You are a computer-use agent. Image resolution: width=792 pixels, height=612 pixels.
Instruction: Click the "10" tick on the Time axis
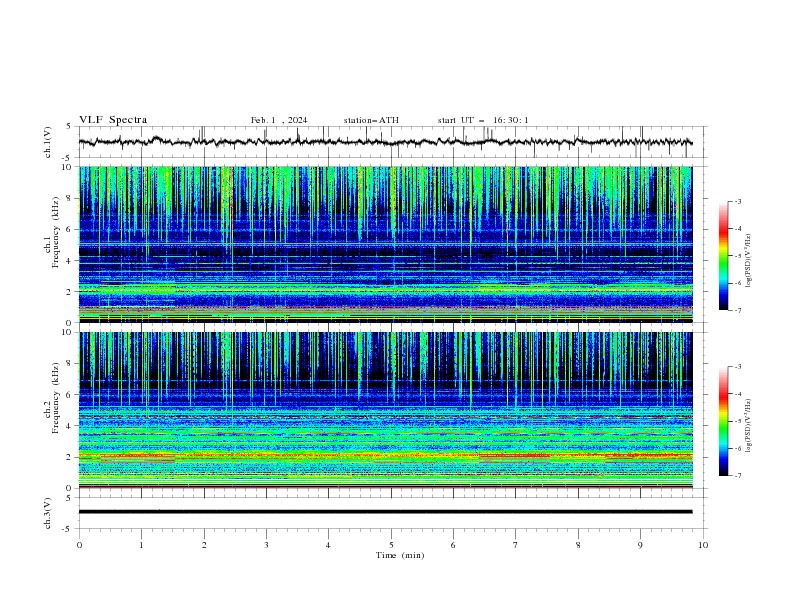(x=703, y=545)
